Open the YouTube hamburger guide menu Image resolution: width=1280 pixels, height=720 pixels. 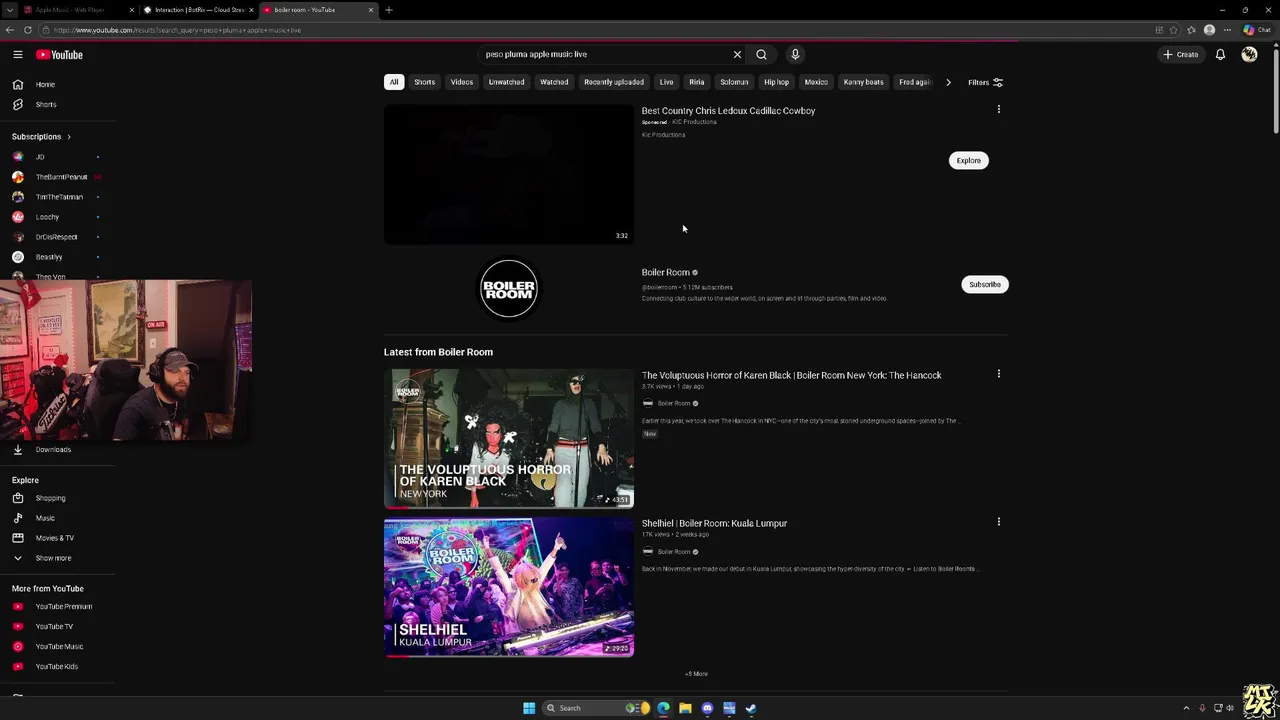click(x=17, y=55)
